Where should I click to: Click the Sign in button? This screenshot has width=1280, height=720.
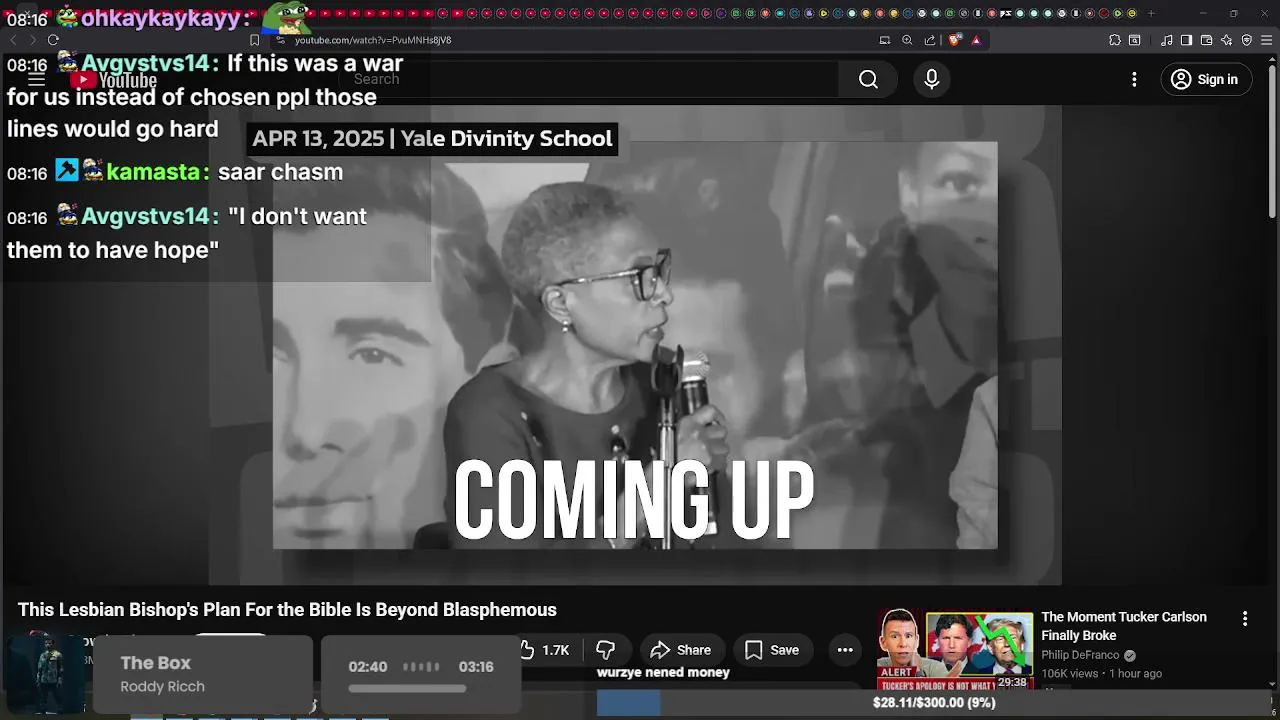pyautogui.click(x=1205, y=79)
